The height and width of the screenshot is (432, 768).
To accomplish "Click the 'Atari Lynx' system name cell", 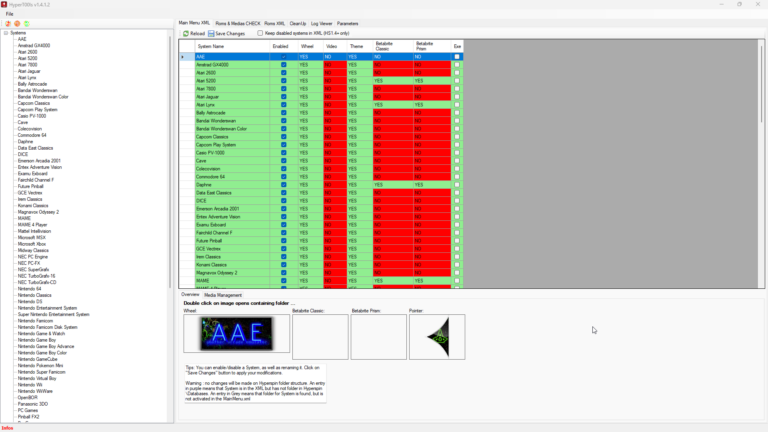I will click(232, 105).
